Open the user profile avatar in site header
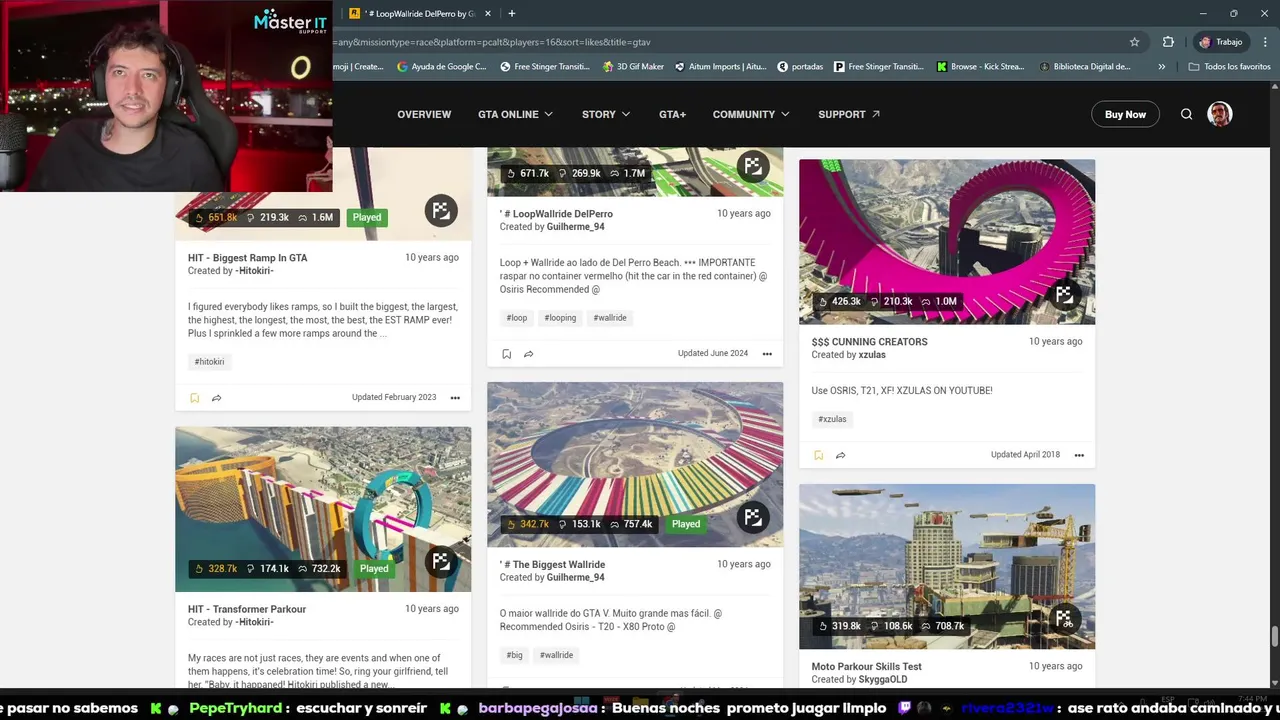Image resolution: width=1280 pixels, height=720 pixels. coord(1220,114)
